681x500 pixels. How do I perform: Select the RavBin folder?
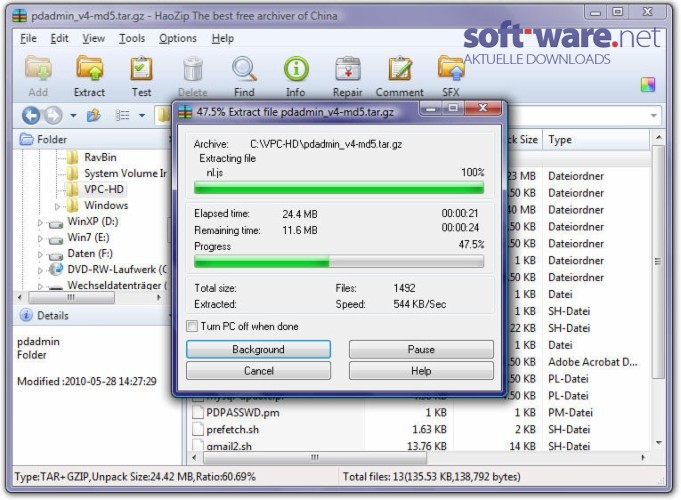point(100,157)
